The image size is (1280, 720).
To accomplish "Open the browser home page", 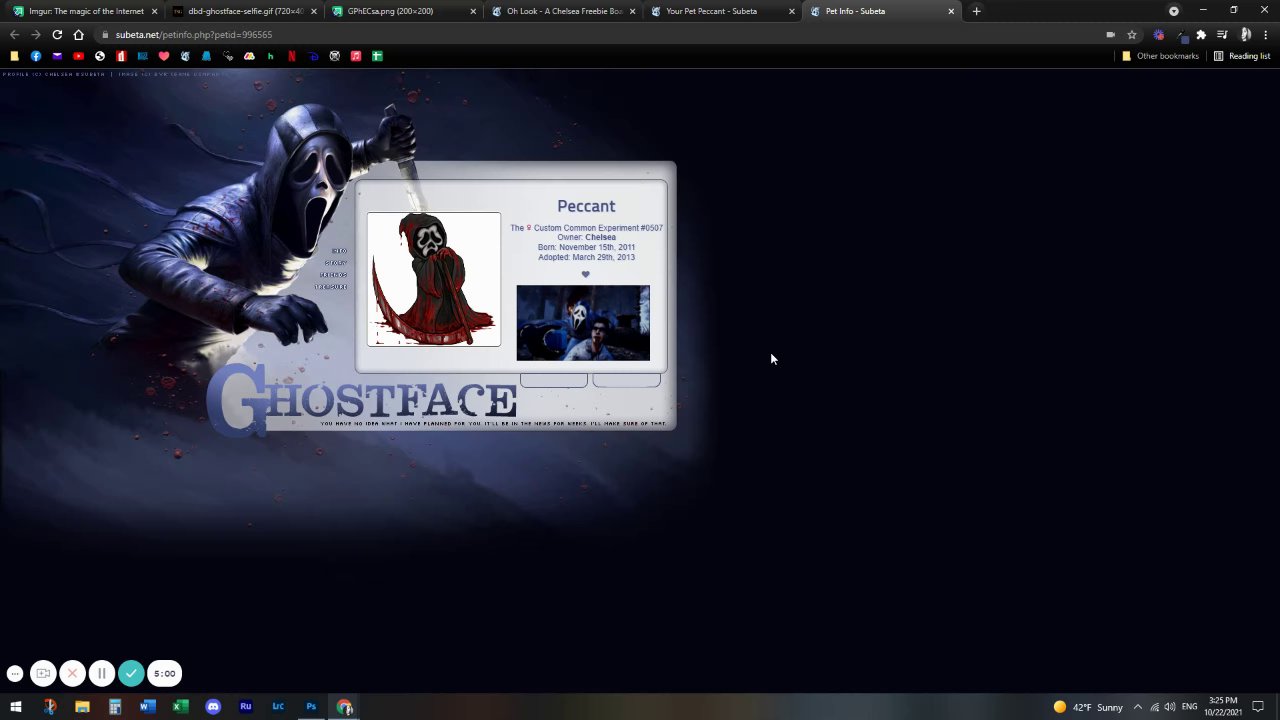I will (78, 34).
